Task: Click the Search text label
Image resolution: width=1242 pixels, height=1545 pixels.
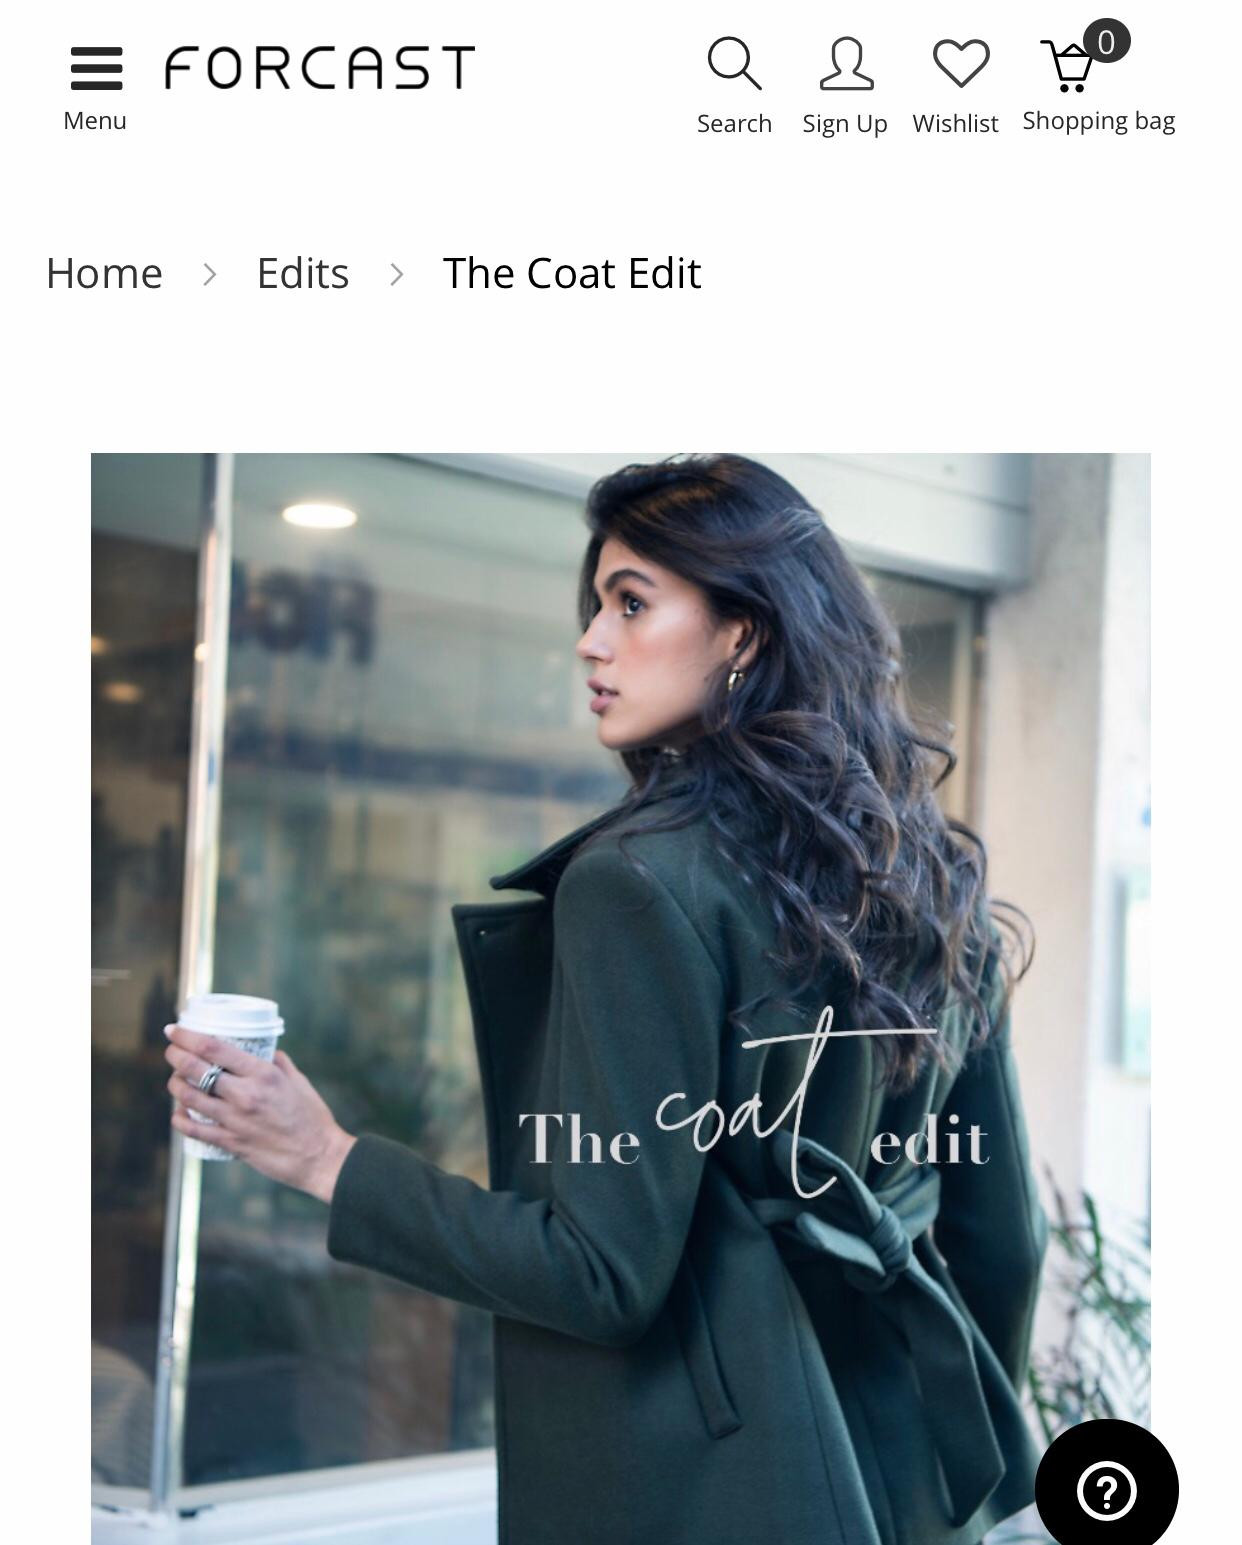Action: (735, 124)
